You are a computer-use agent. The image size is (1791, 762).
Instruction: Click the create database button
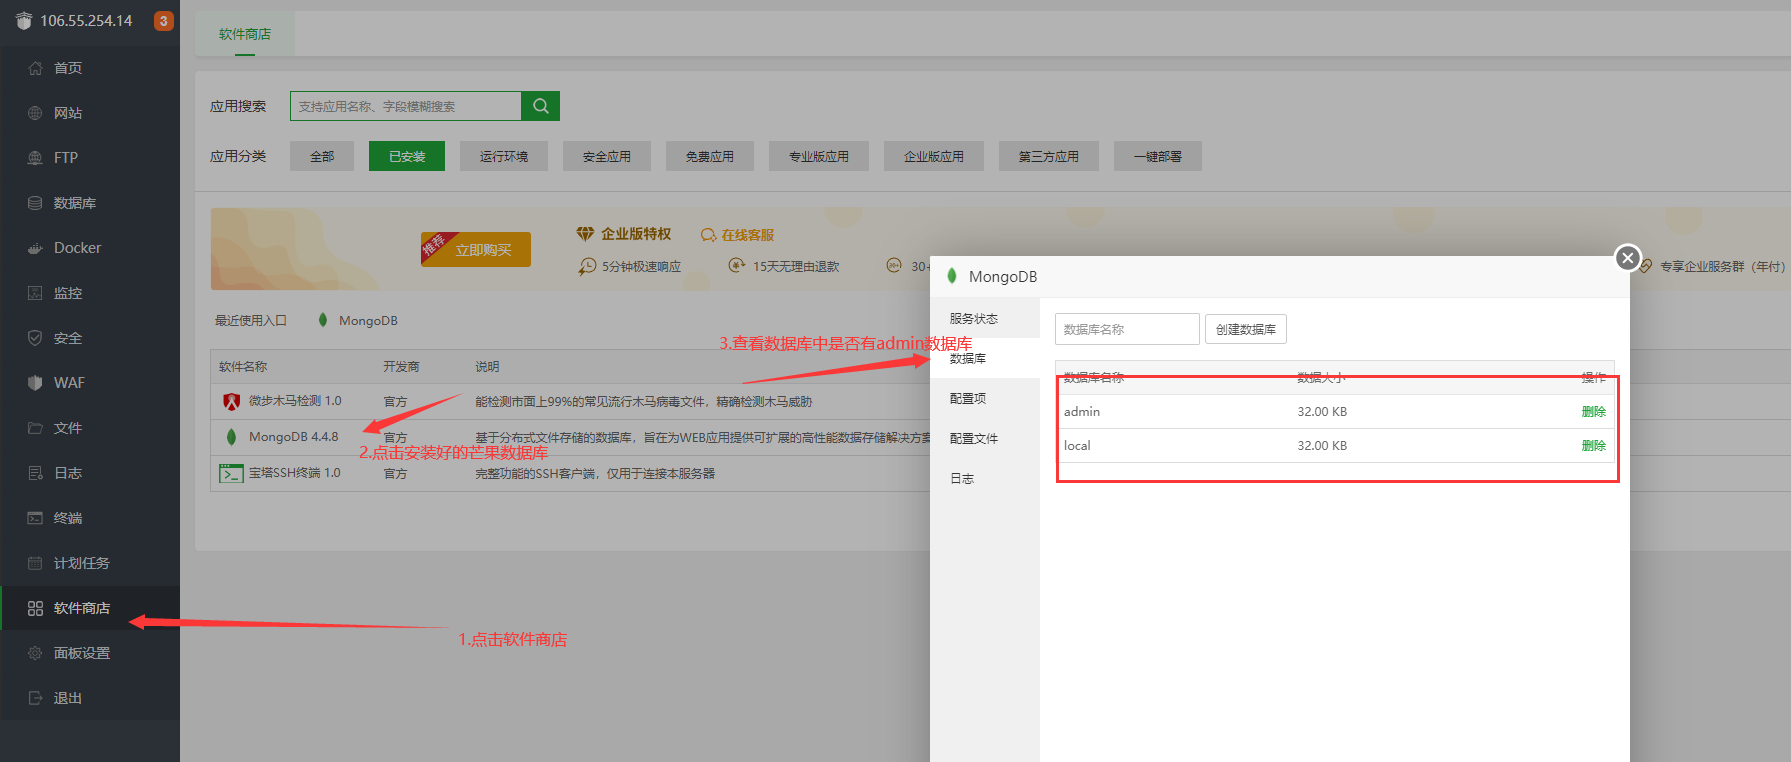pos(1245,329)
